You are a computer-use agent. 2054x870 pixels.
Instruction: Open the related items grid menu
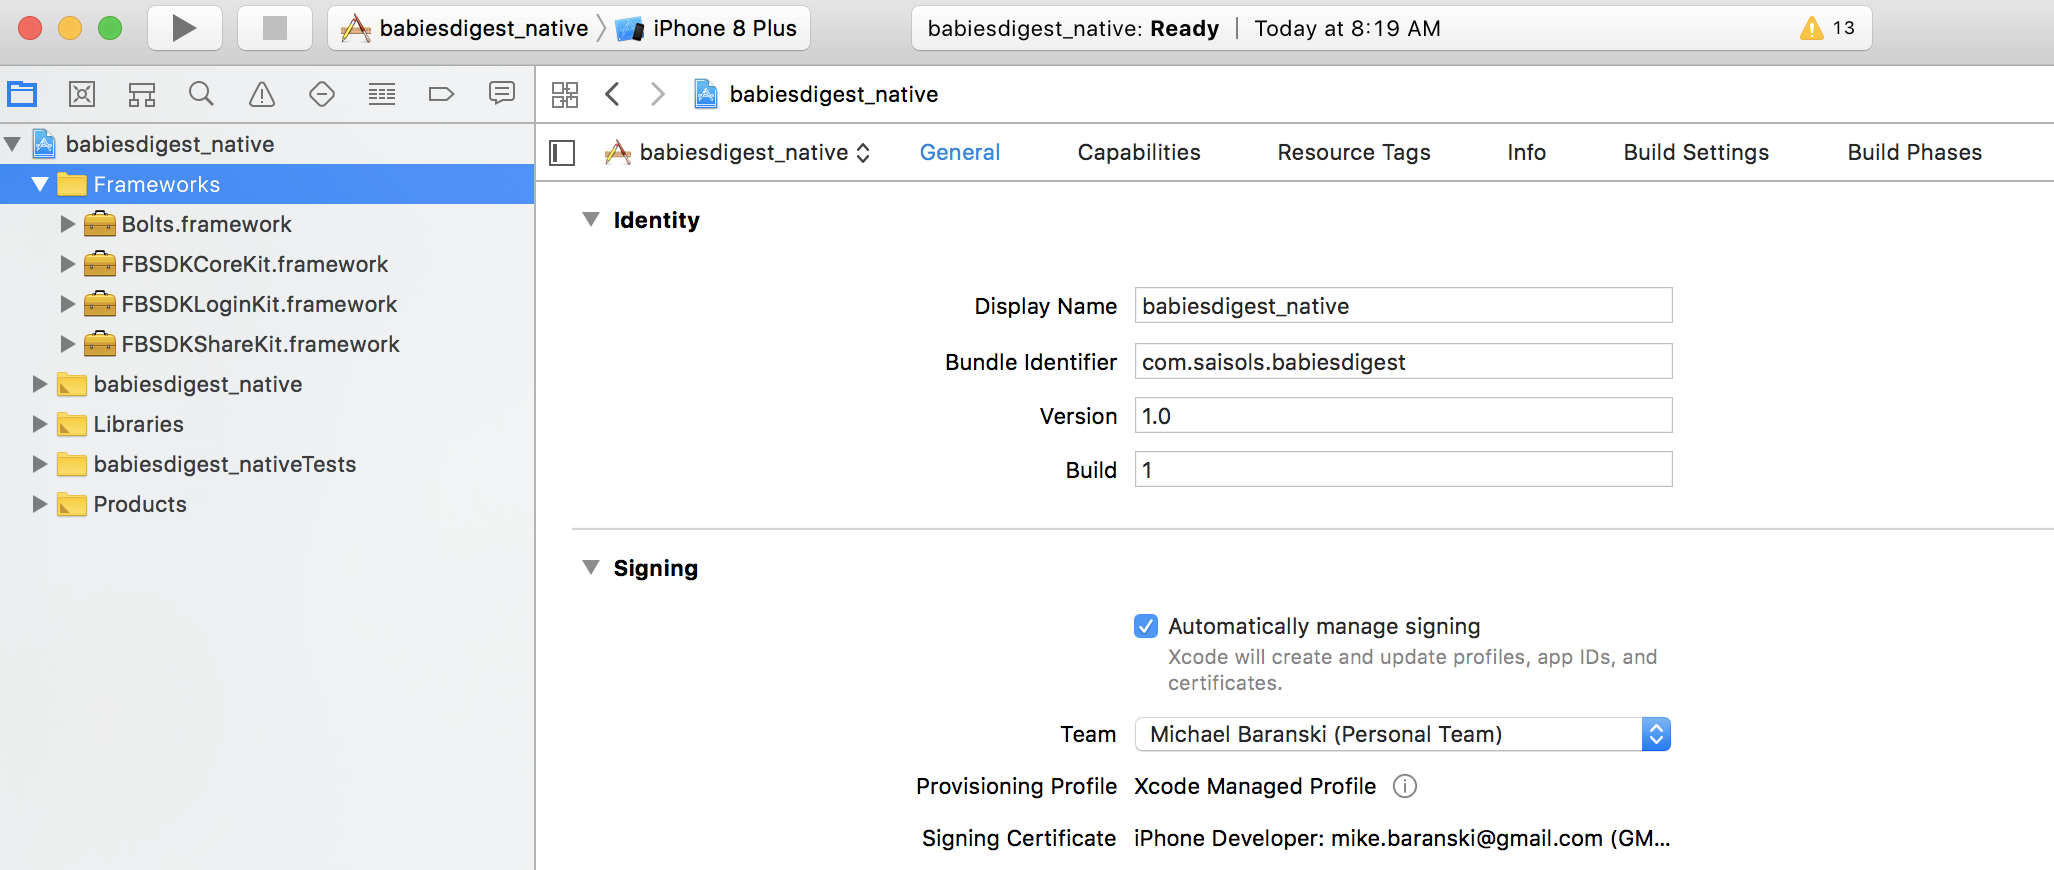point(565,94)
